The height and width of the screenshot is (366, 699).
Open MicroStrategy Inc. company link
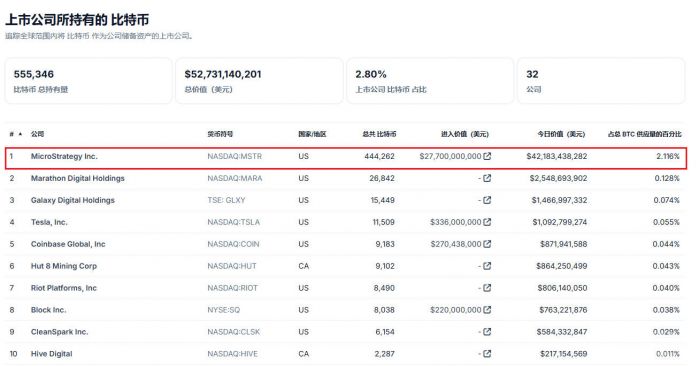64,156
